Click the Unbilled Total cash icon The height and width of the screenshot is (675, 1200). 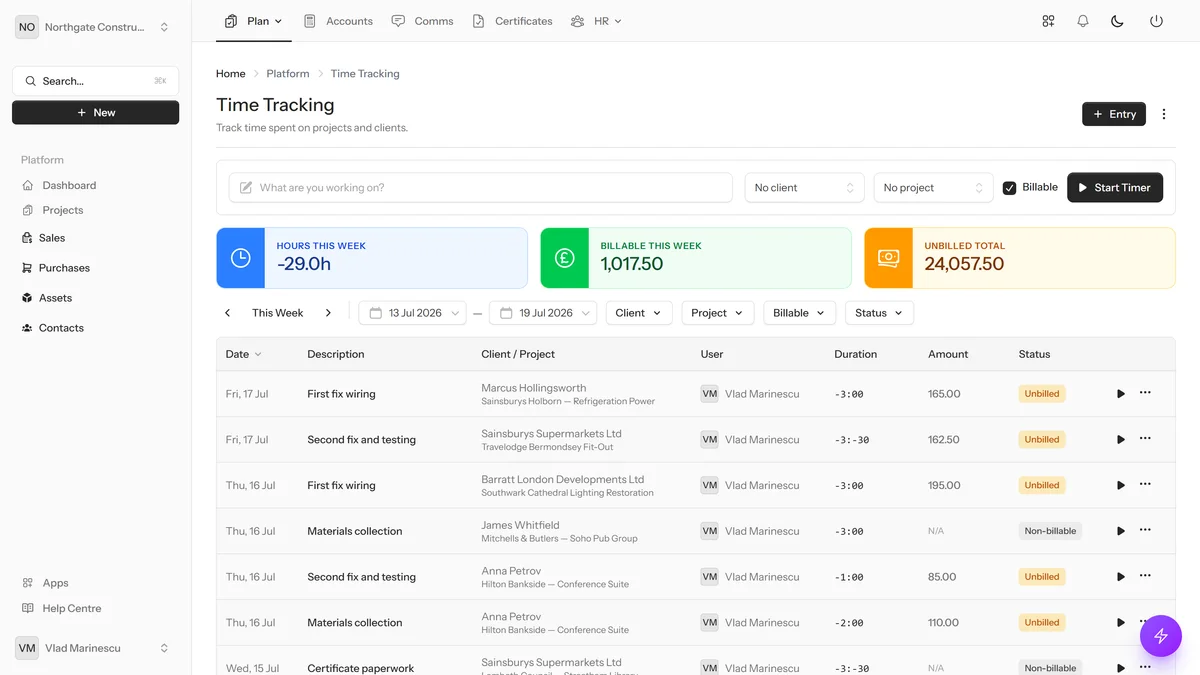(x=889, y=258)
